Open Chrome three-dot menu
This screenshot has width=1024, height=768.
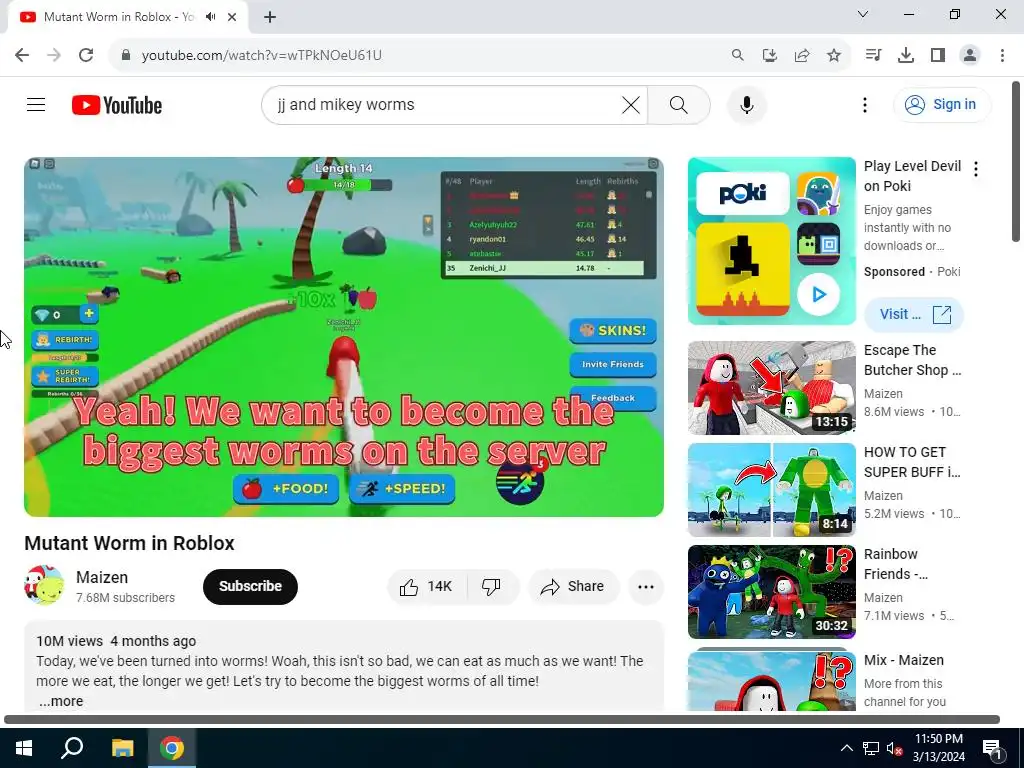(x=1002, y=55)
